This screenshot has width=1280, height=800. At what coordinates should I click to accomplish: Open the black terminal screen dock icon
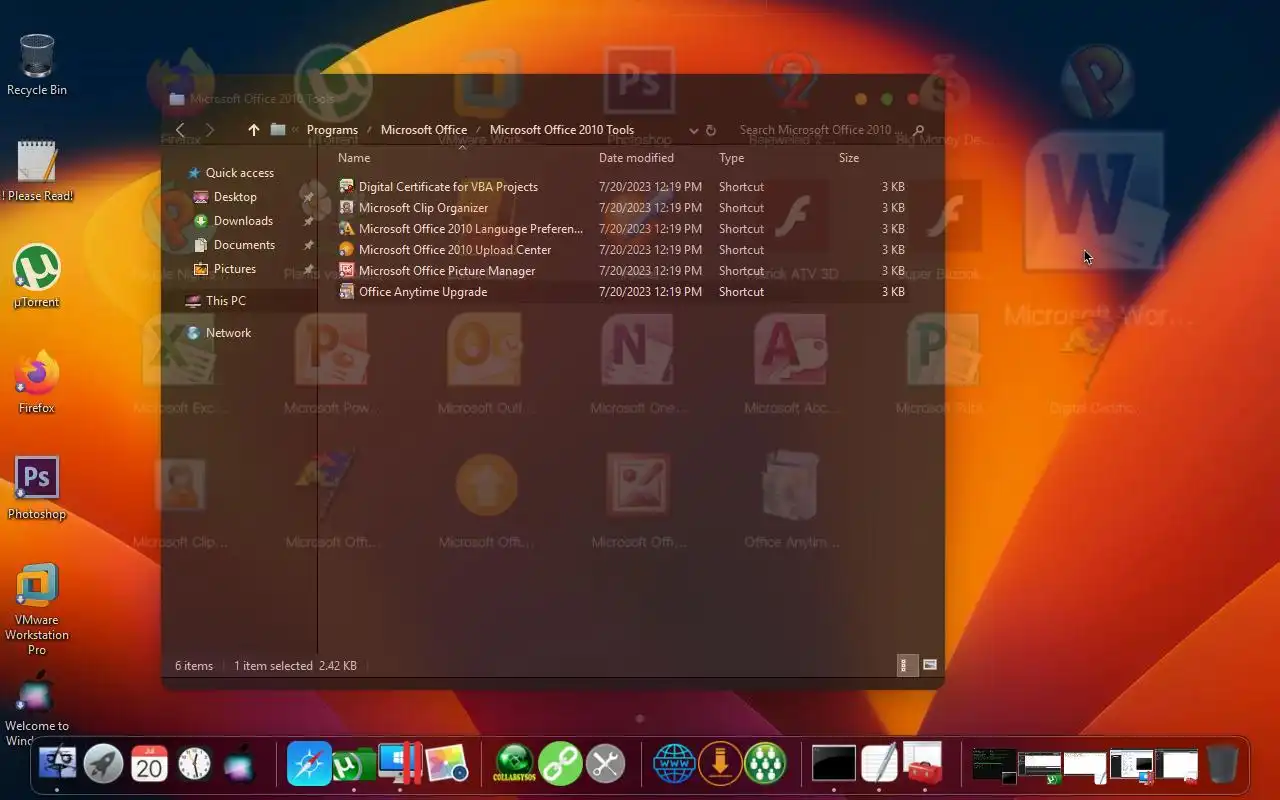pos(833,764)
